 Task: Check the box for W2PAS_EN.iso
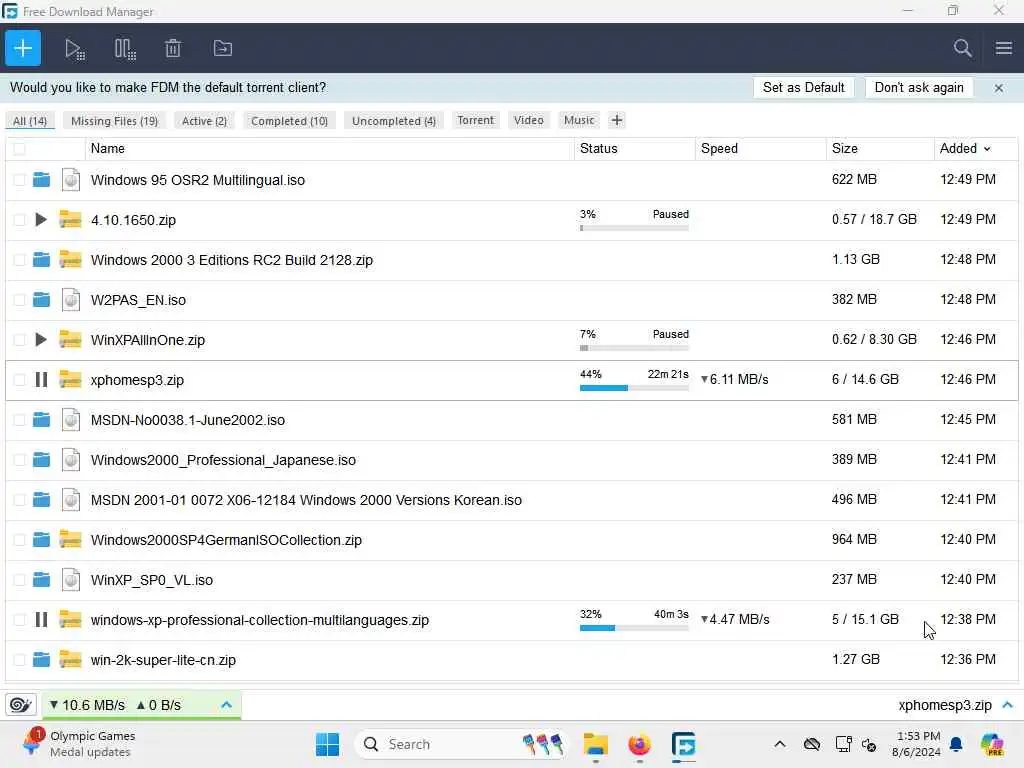tap(20, 300)
